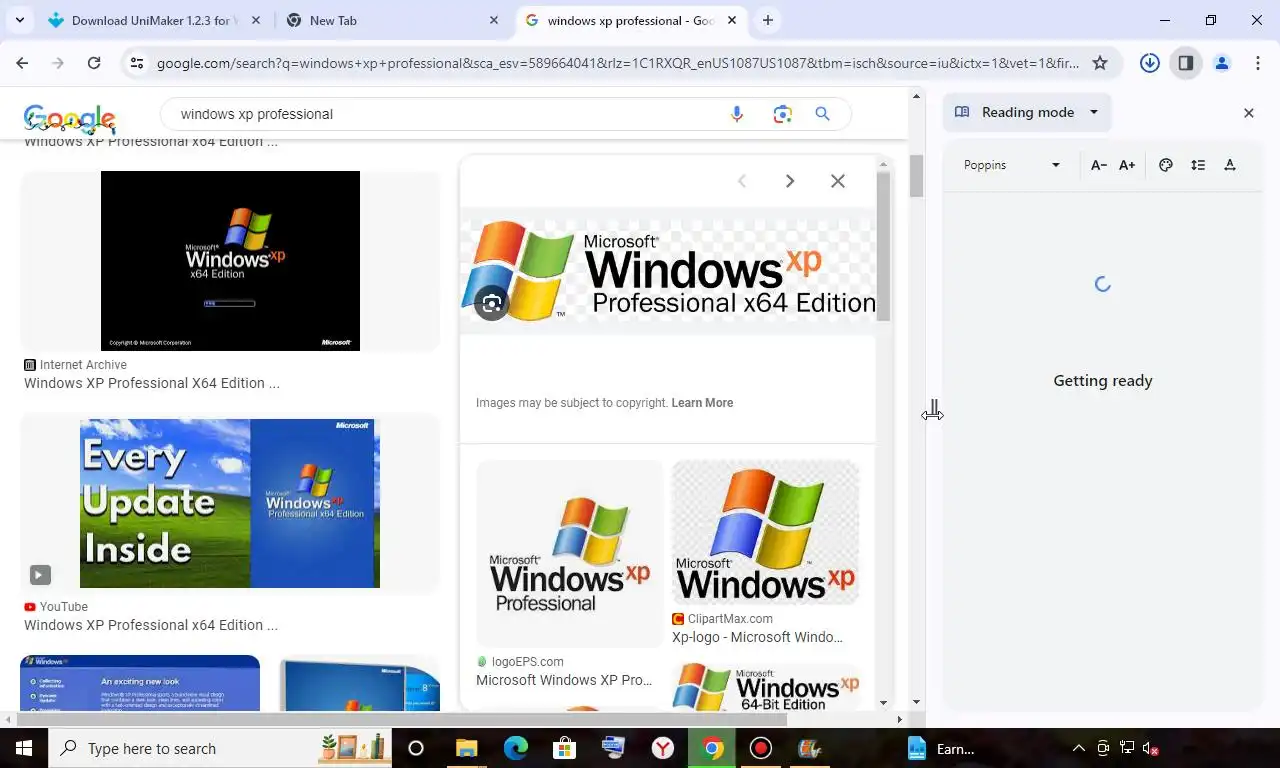Click the blue magnifier search button

[x=823, y=114]
